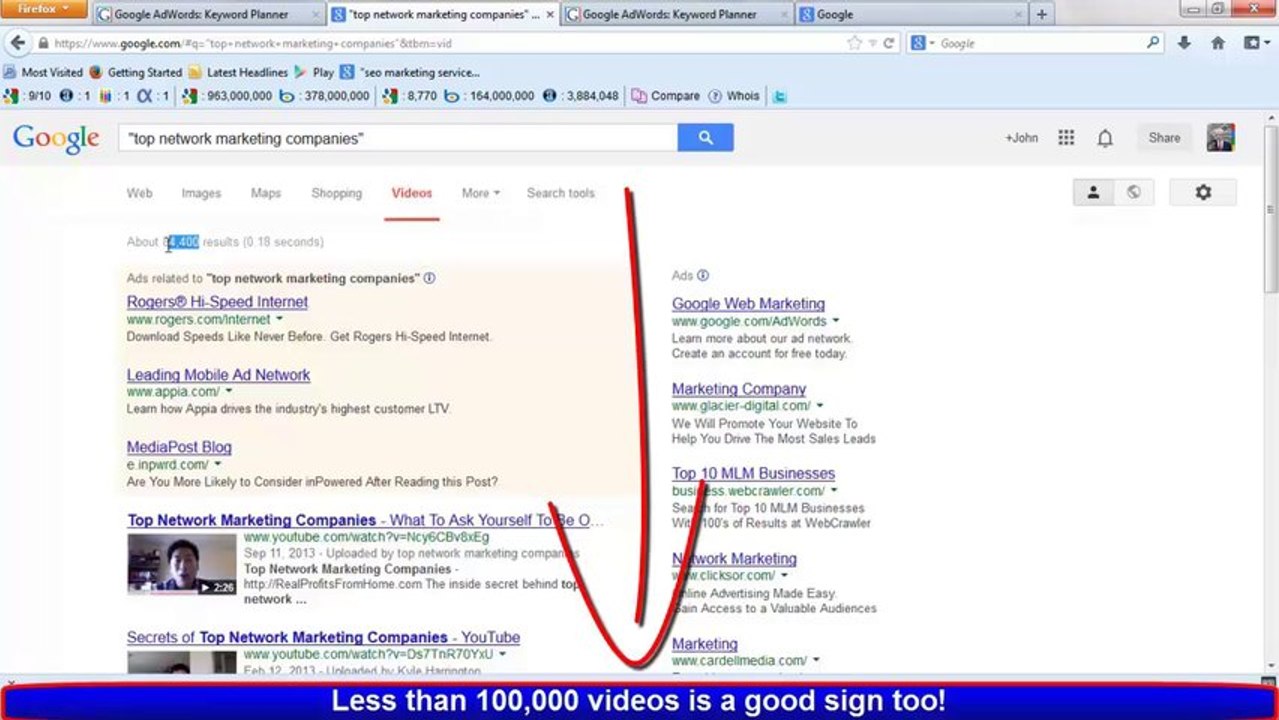Image resolution: width=1279 pixels, height=720 pixels.
Task: Click the Google logo
Action: [x=56, y=139]
